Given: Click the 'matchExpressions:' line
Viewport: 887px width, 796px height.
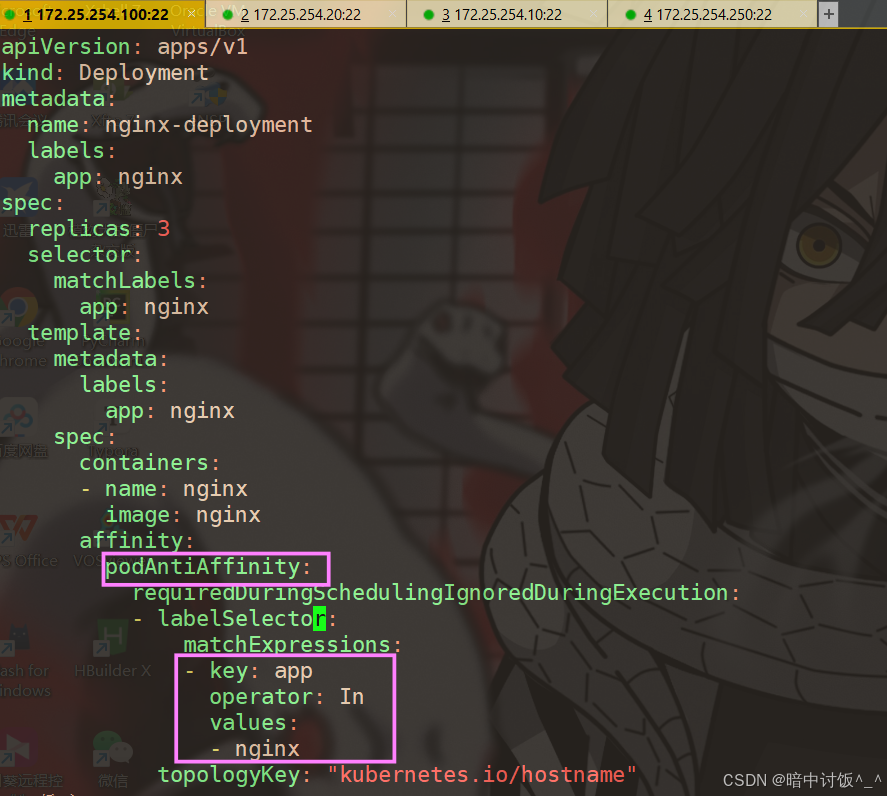Looking at the screenshot, I should pos(292,646).
